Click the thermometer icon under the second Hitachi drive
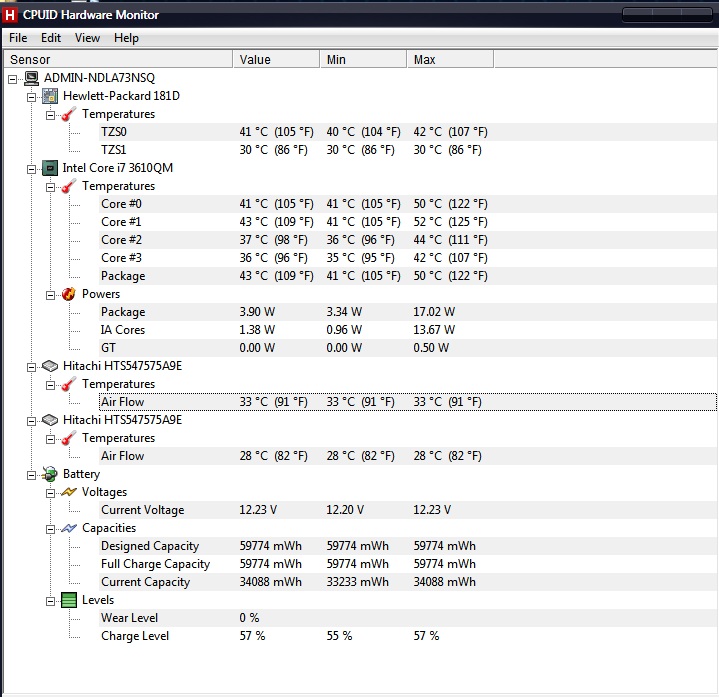719x697 pixels. [69, 438]
